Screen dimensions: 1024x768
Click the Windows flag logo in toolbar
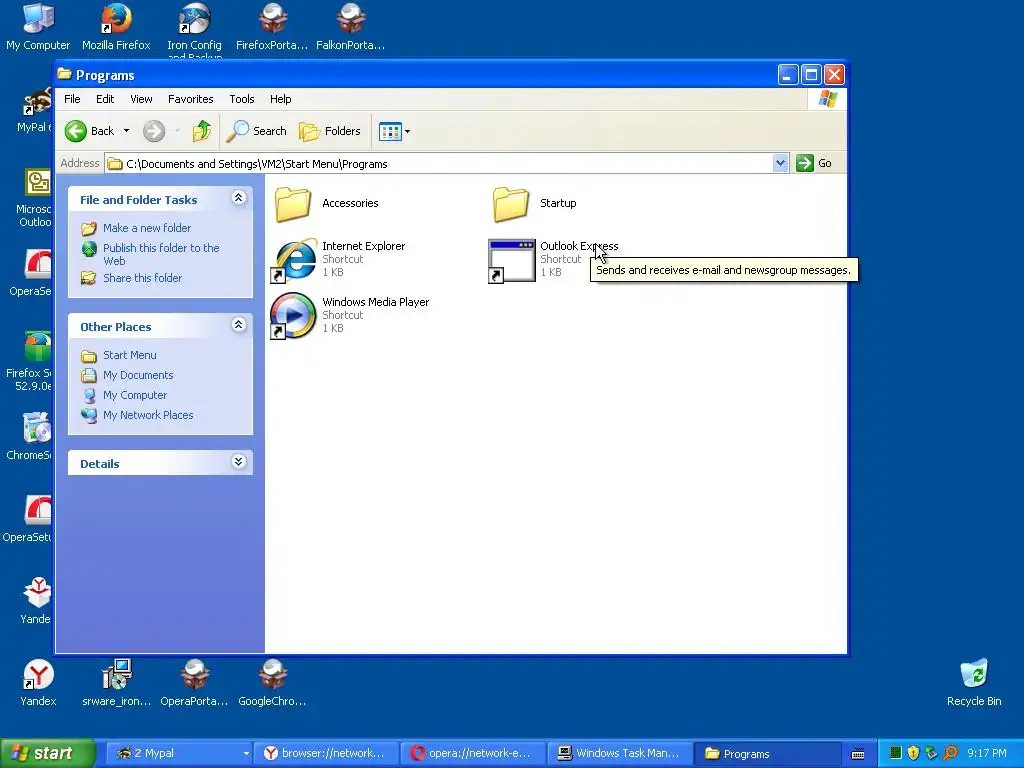click(x=827, y=99)
